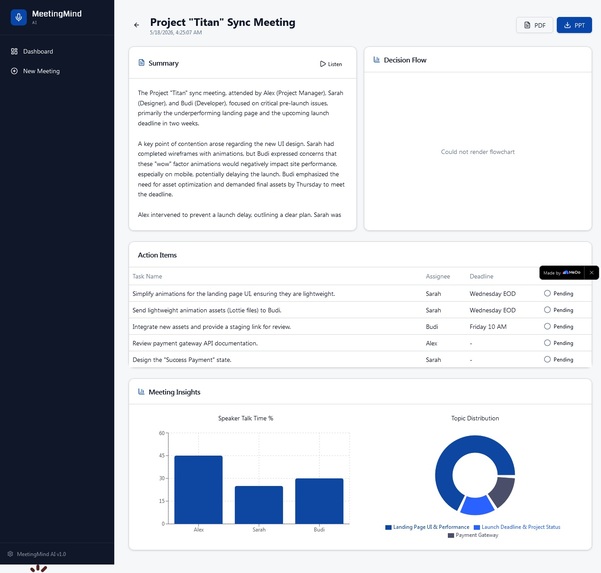Click the MeetingMind AI v1.0 settings gear icon
The width and height of the screenshot is (601, 573).
point(10,554)
